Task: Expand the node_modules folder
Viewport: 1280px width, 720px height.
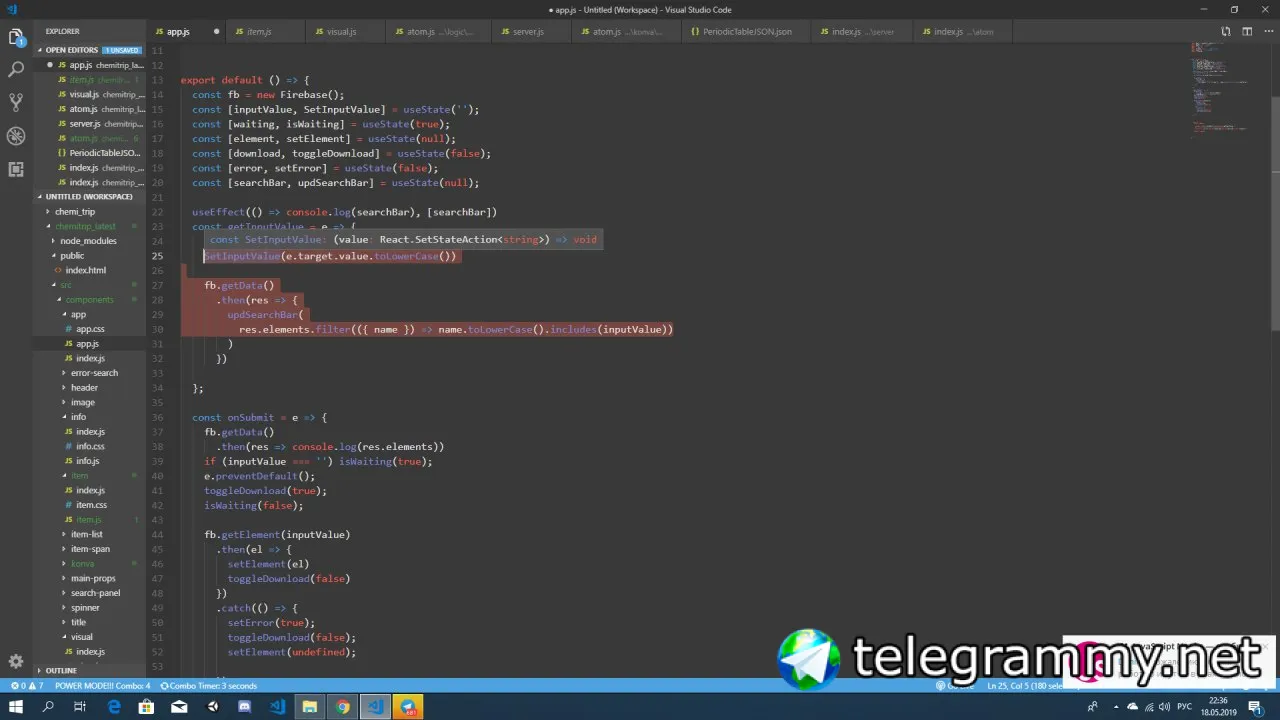Action: coord(88,241)
